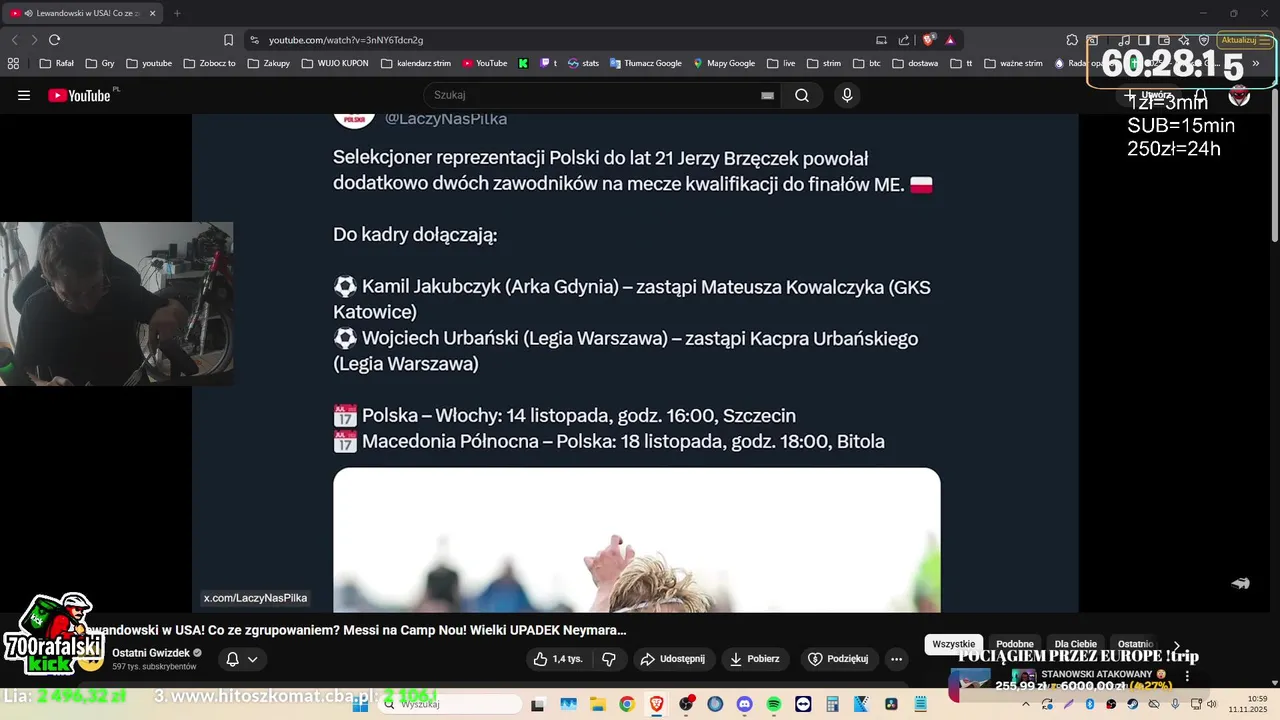This screenshot has height=720, width=1280.
Task: Open Brave browser from taskbar
Action: pyautogui.click(x=656, y=704)
